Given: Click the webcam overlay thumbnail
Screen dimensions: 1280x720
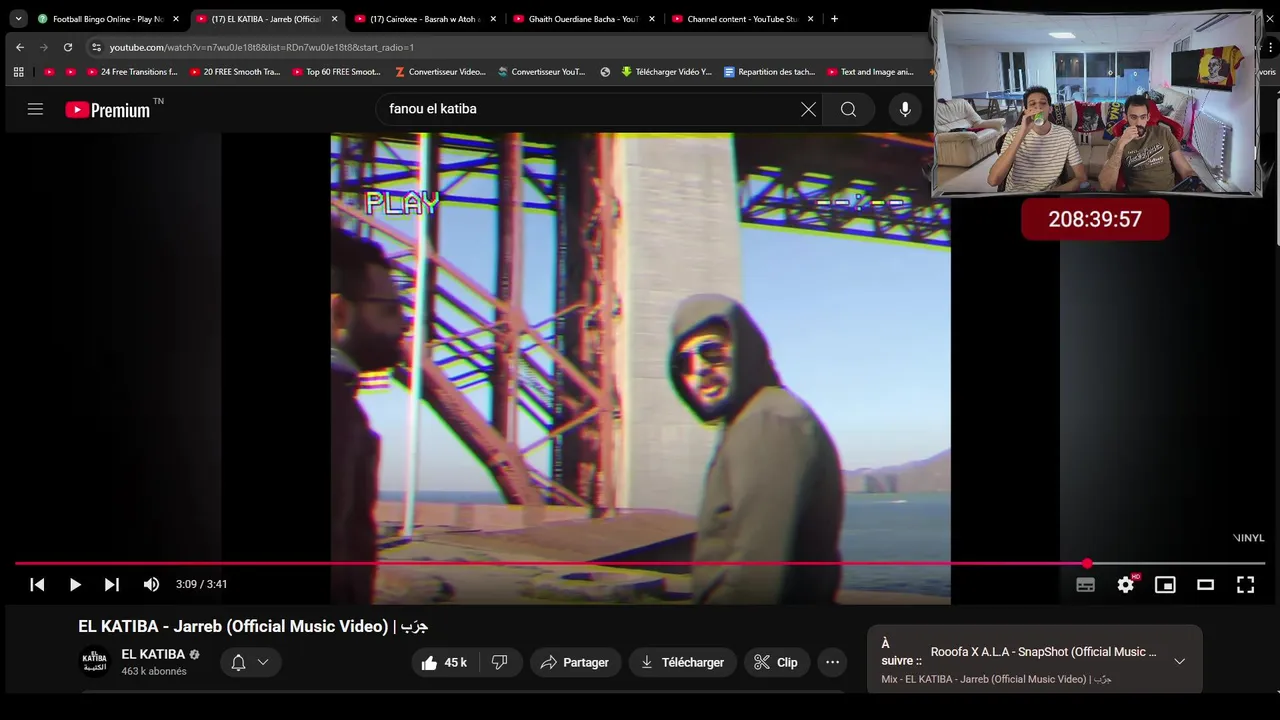Looking at the screenshot, I should [1096, 103].
